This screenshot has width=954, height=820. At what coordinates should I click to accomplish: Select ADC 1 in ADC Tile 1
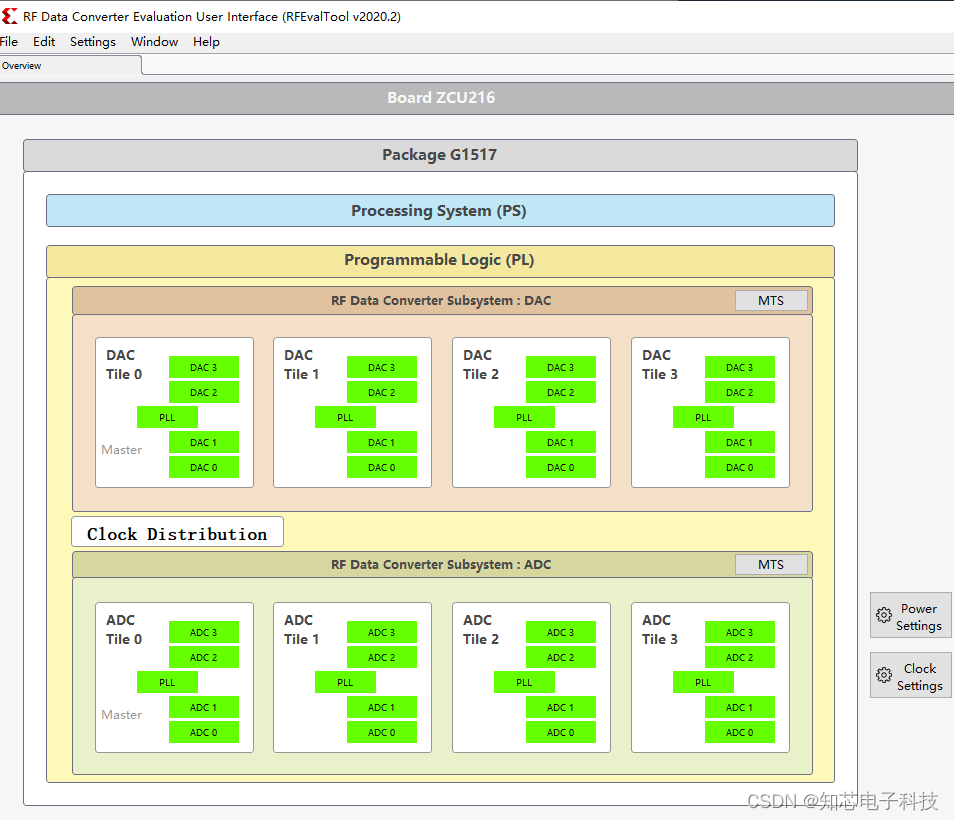(x=381, y=707)
